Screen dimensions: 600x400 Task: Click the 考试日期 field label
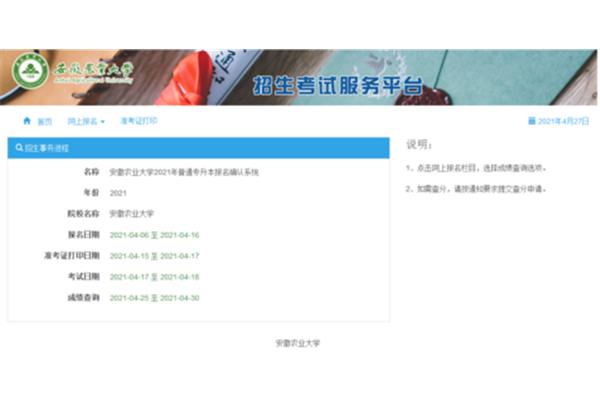click(x=84, y=276)
